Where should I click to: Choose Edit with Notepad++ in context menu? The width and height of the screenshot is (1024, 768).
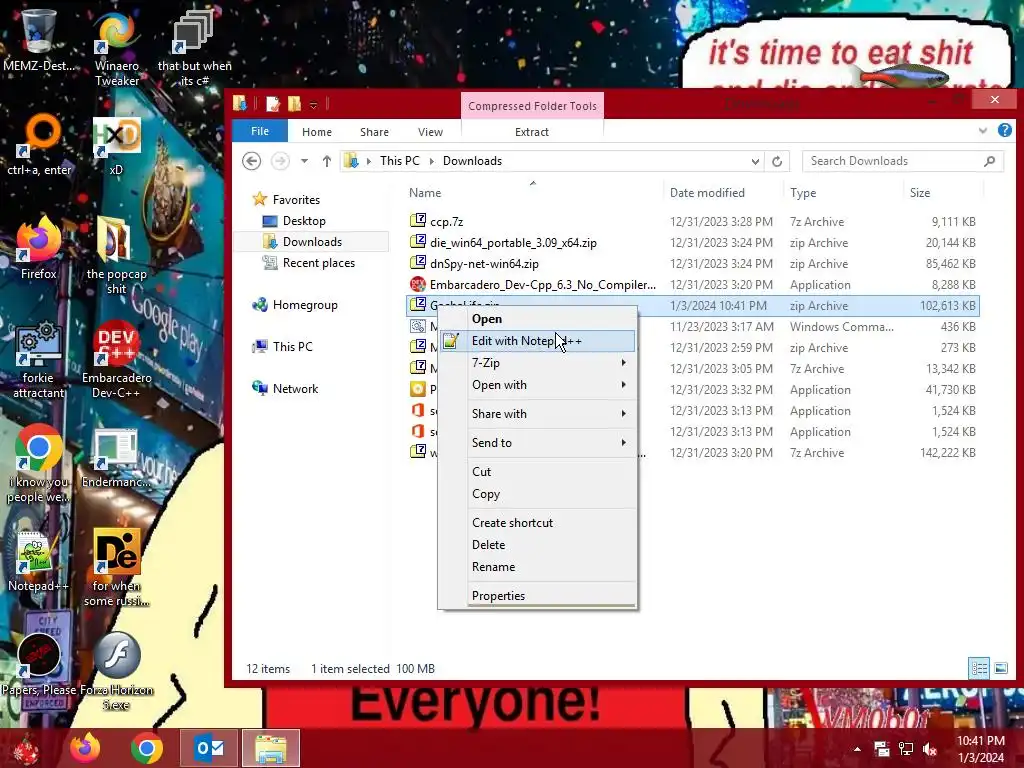click(537, 341)
